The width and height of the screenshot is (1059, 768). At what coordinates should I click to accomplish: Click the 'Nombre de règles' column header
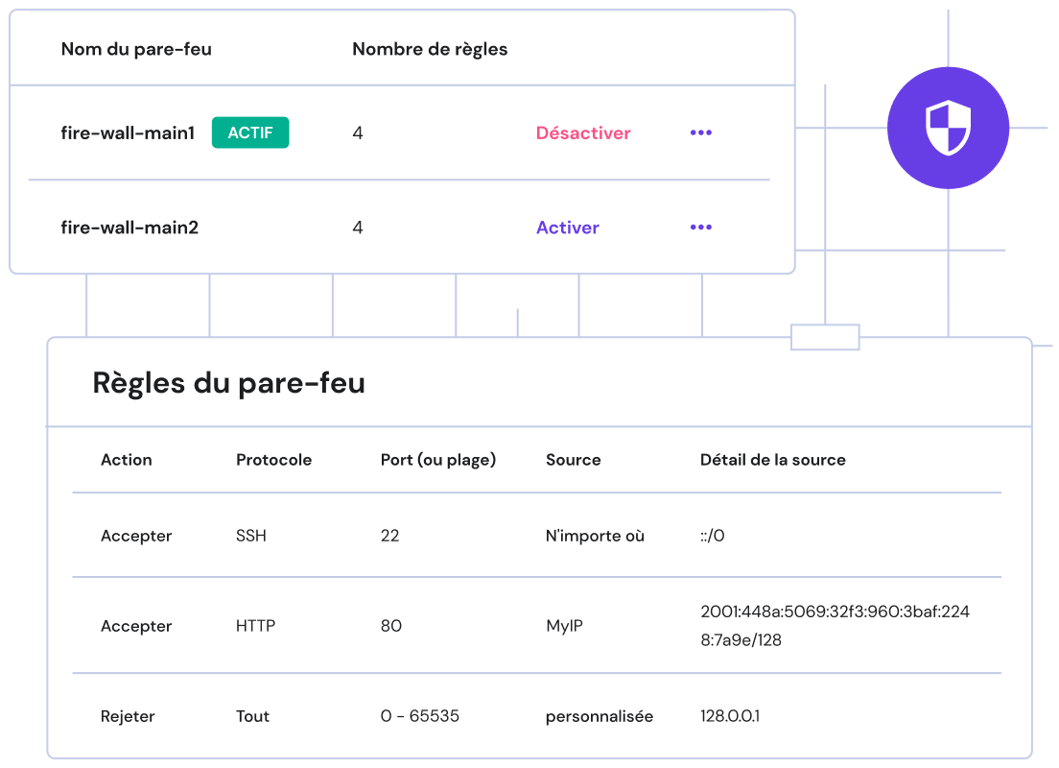(x=430, y=49)
